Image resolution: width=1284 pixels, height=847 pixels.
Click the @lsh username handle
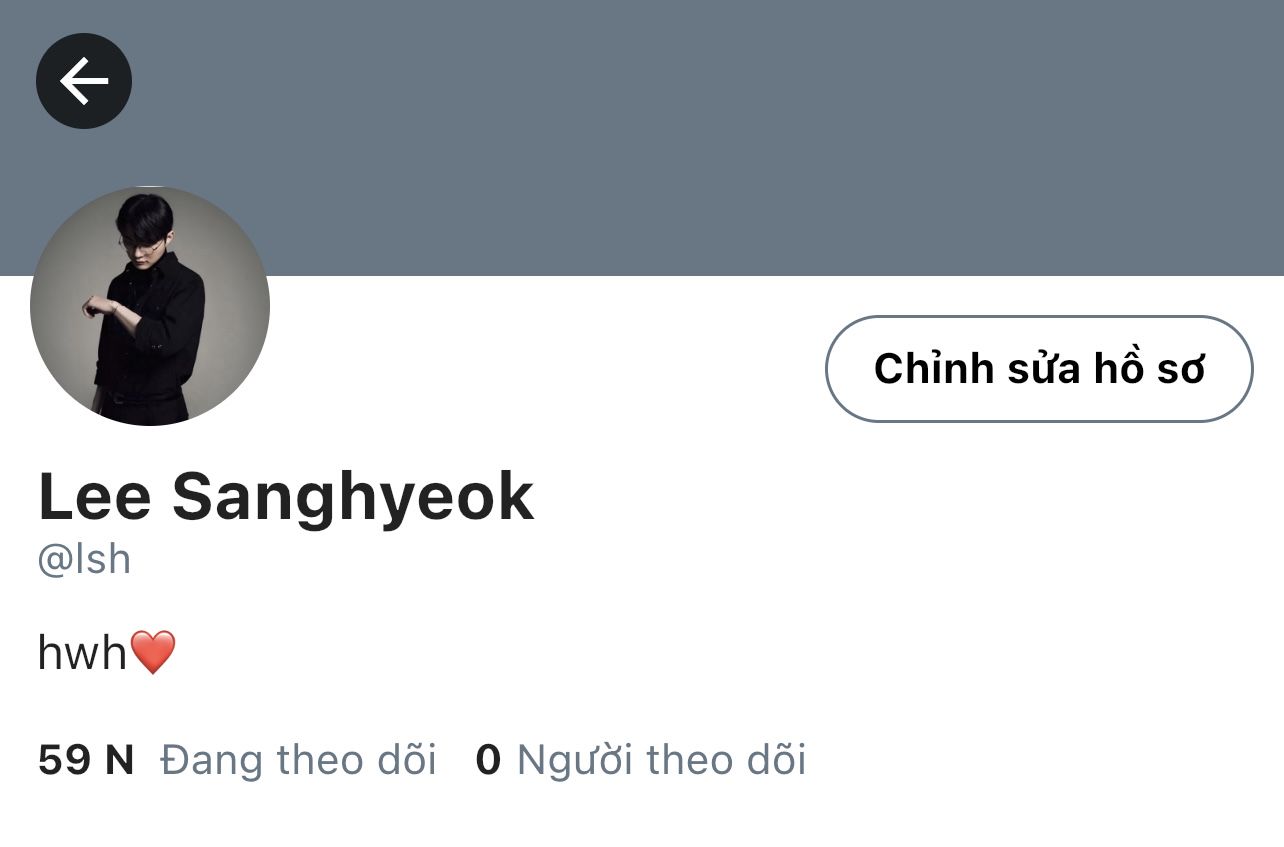(x=84, y=560)
